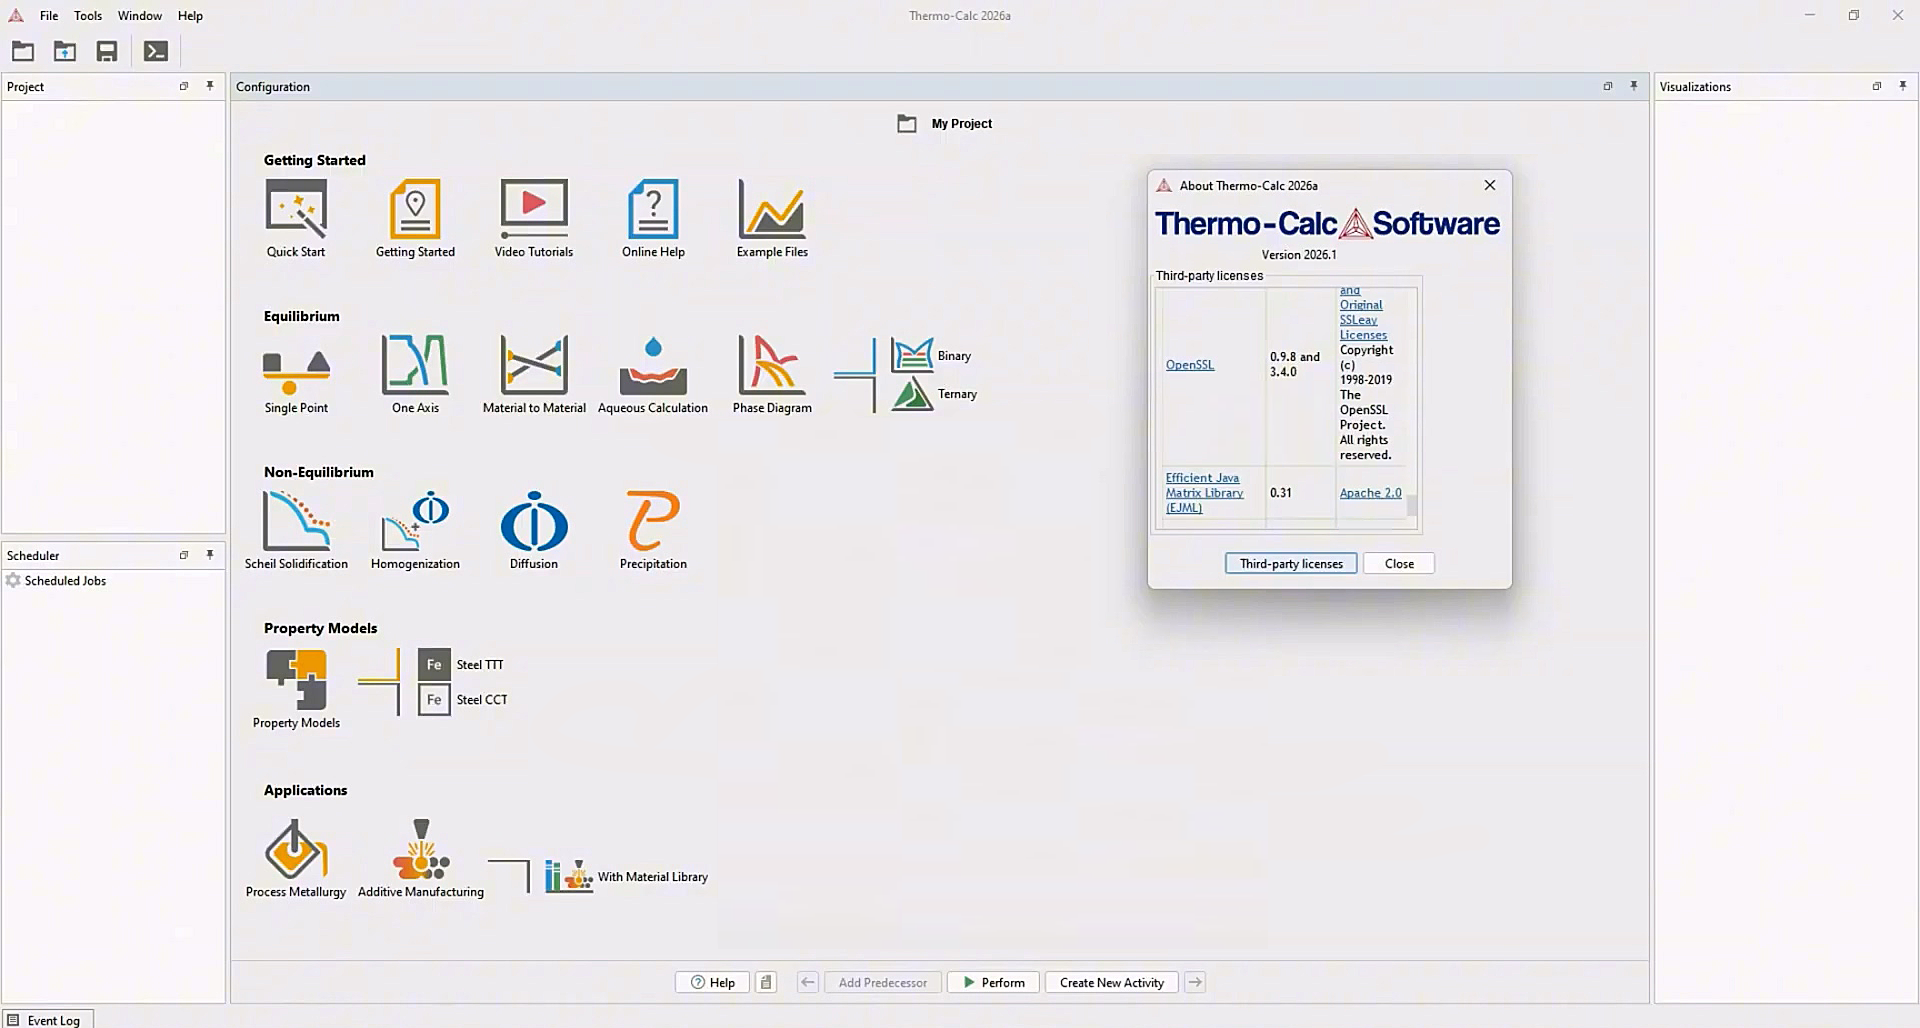The image size is (1920, 1028).
Task: Open Efficient Java Matrix Library link
Action: point(1204,492)
